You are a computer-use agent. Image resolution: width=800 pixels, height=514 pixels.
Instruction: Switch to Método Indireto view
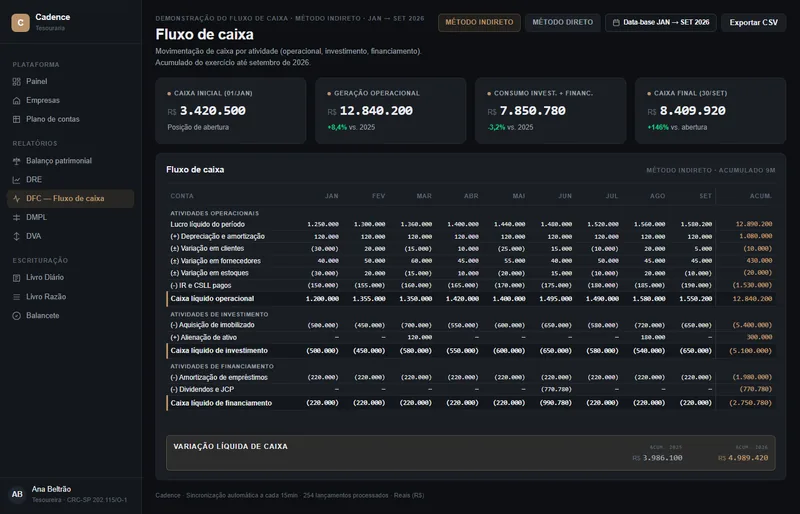pyautogui.click(x=479, y=22)
